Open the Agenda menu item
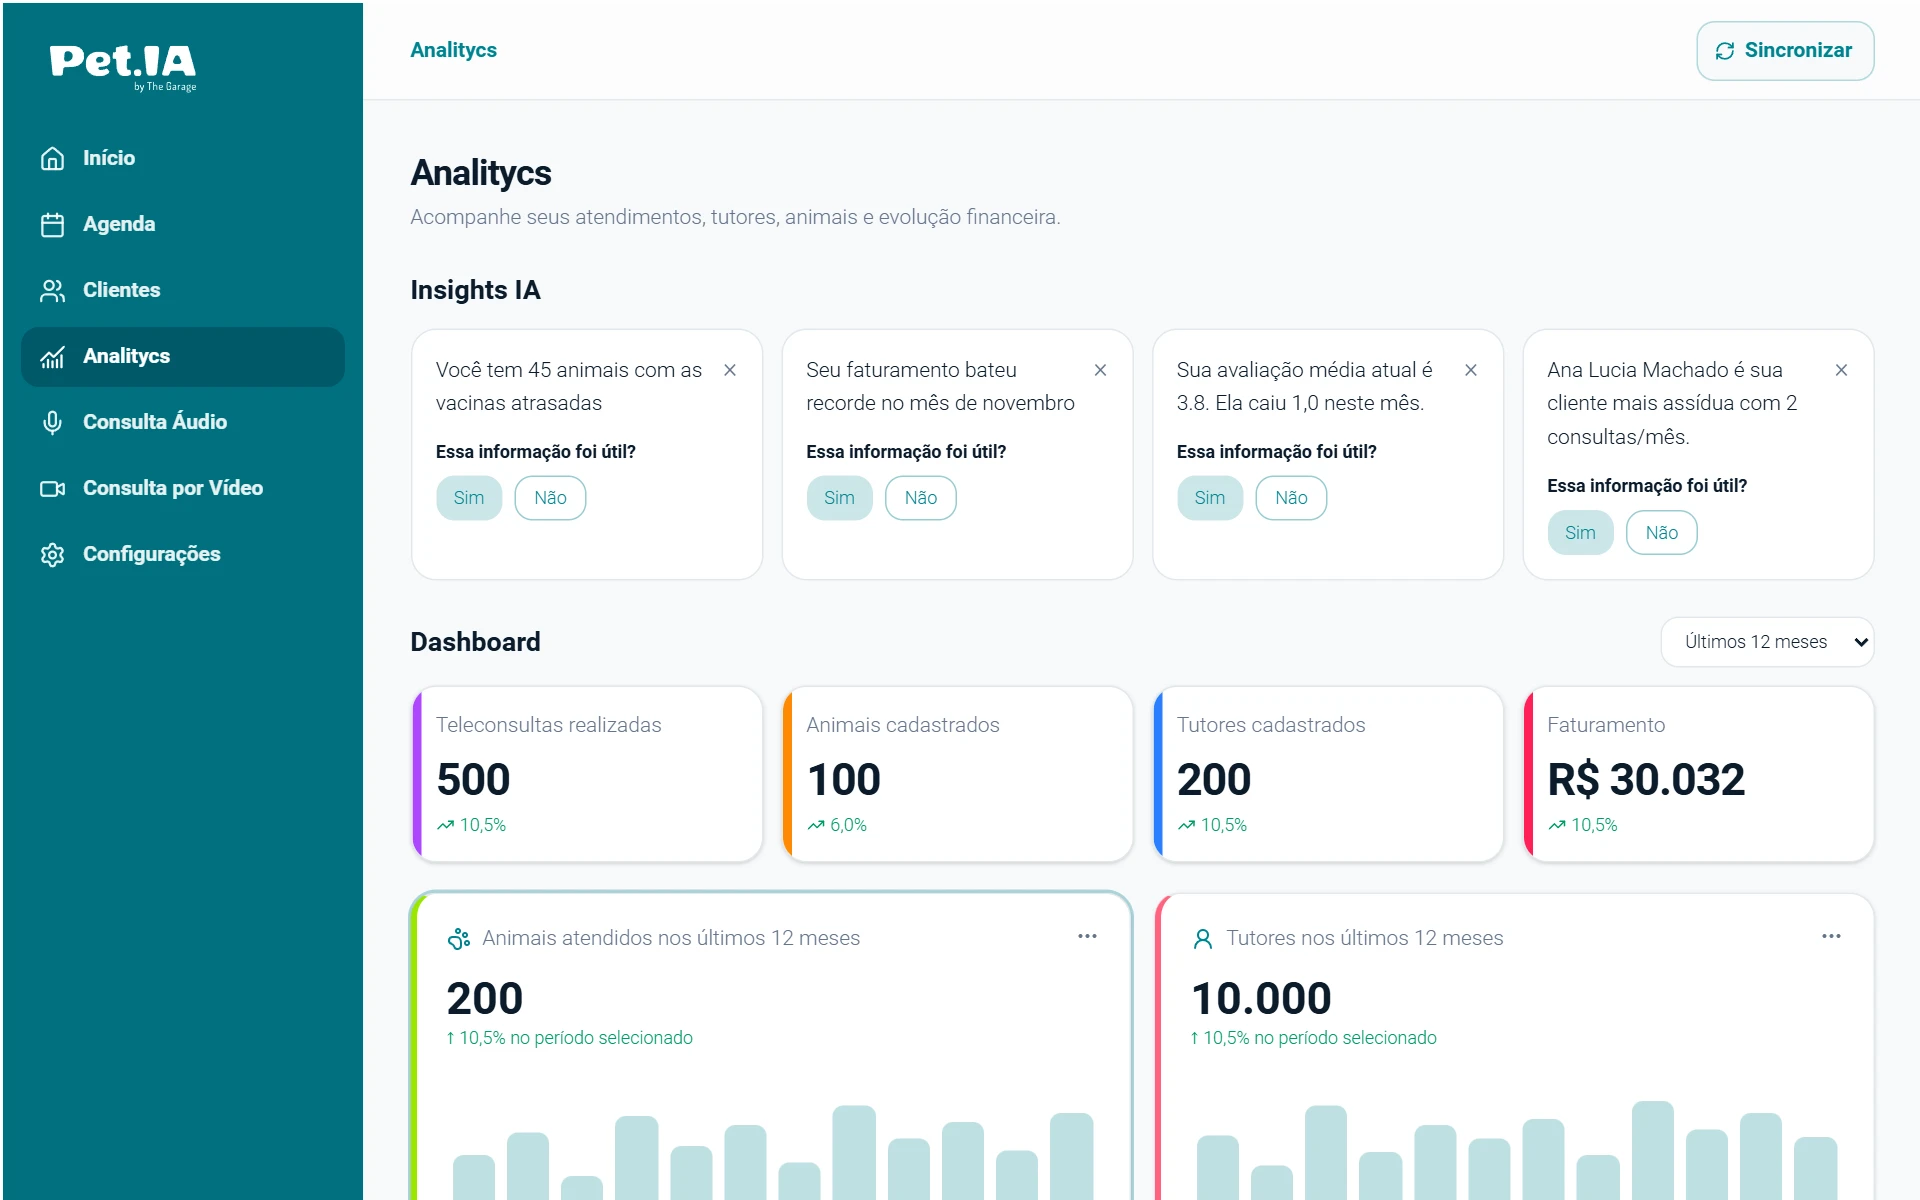The image size is (1920, 1200). point(183,224)
